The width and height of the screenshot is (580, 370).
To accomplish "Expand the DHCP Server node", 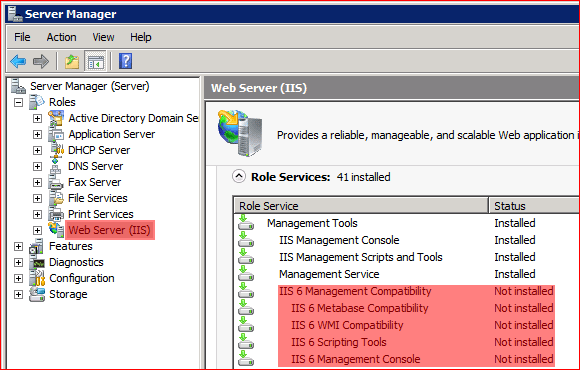I will [37, 151].
